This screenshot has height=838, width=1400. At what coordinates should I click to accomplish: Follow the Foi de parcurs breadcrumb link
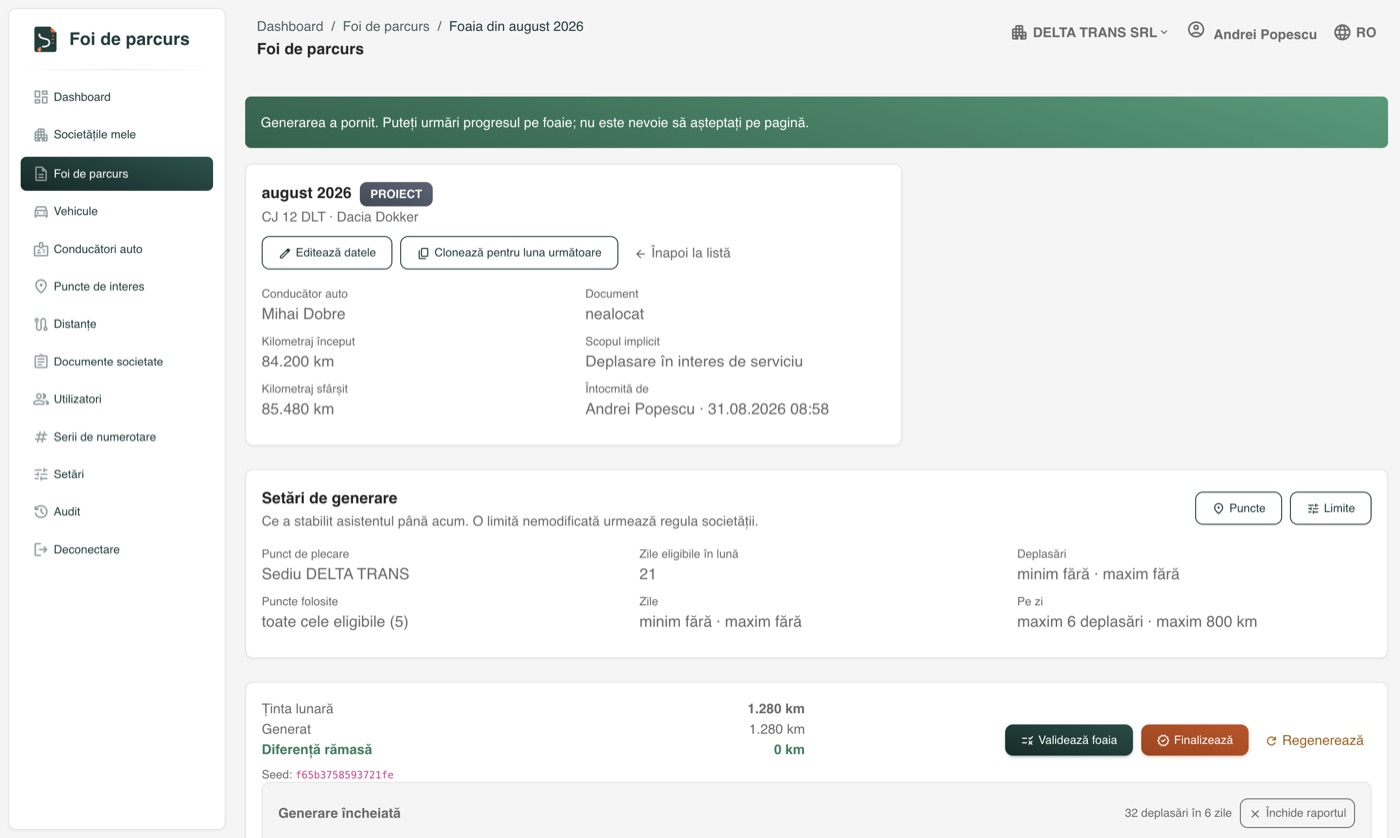pos(386,26)
